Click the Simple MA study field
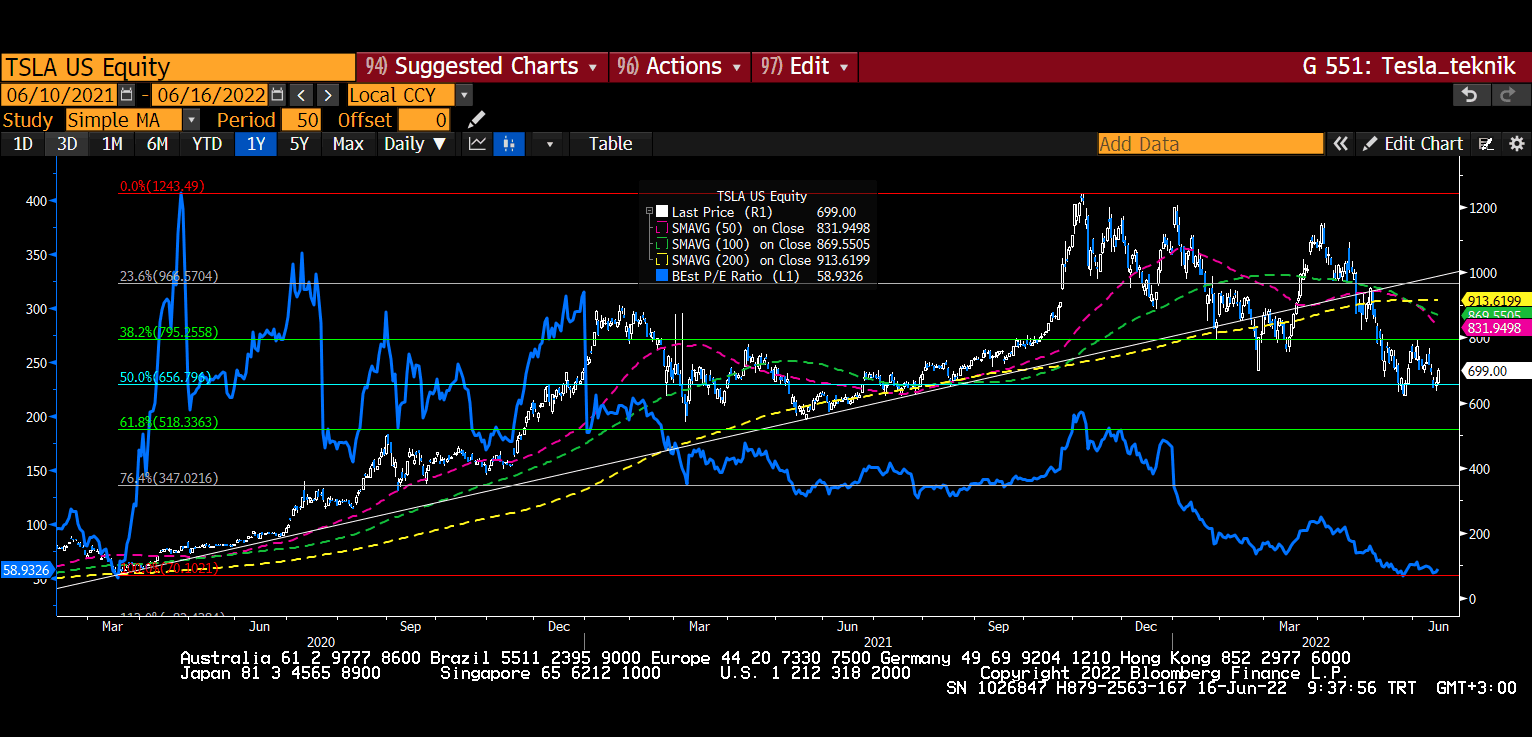The width and height of the screenshot is (1532, 737). pos(123,120)
